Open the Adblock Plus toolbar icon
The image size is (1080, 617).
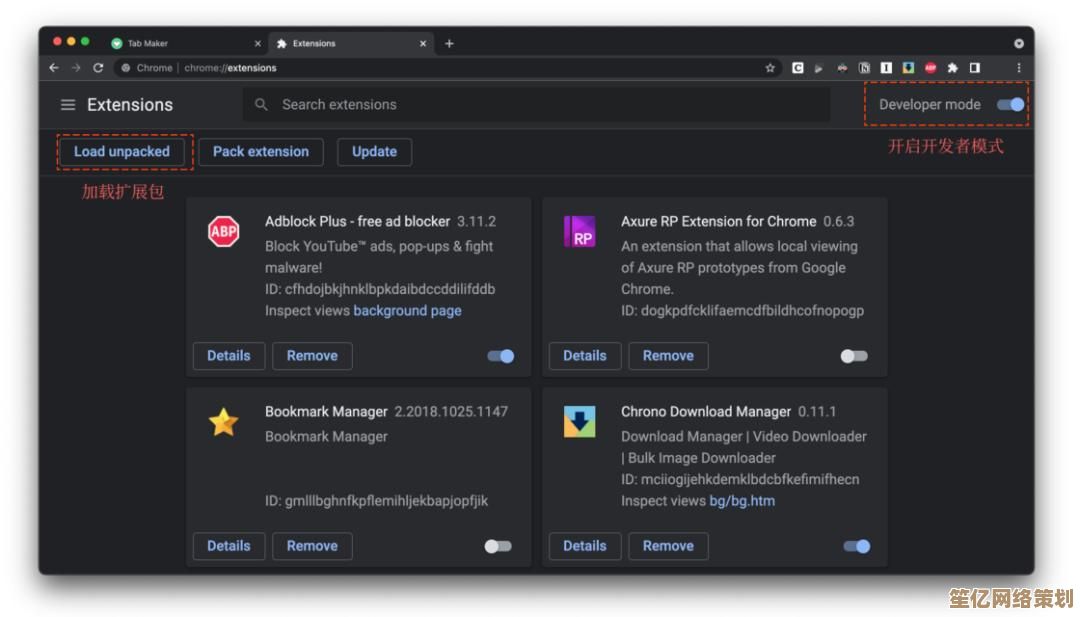coord(931,67)
